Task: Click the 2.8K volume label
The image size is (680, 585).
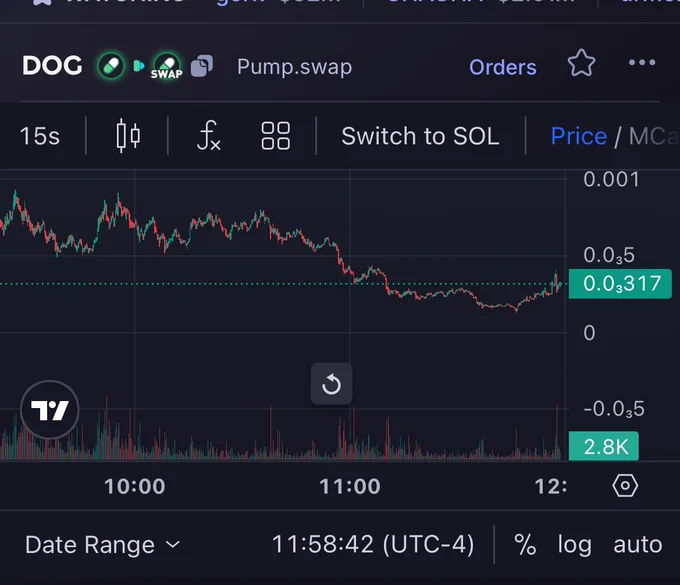Action: [603, 446]
